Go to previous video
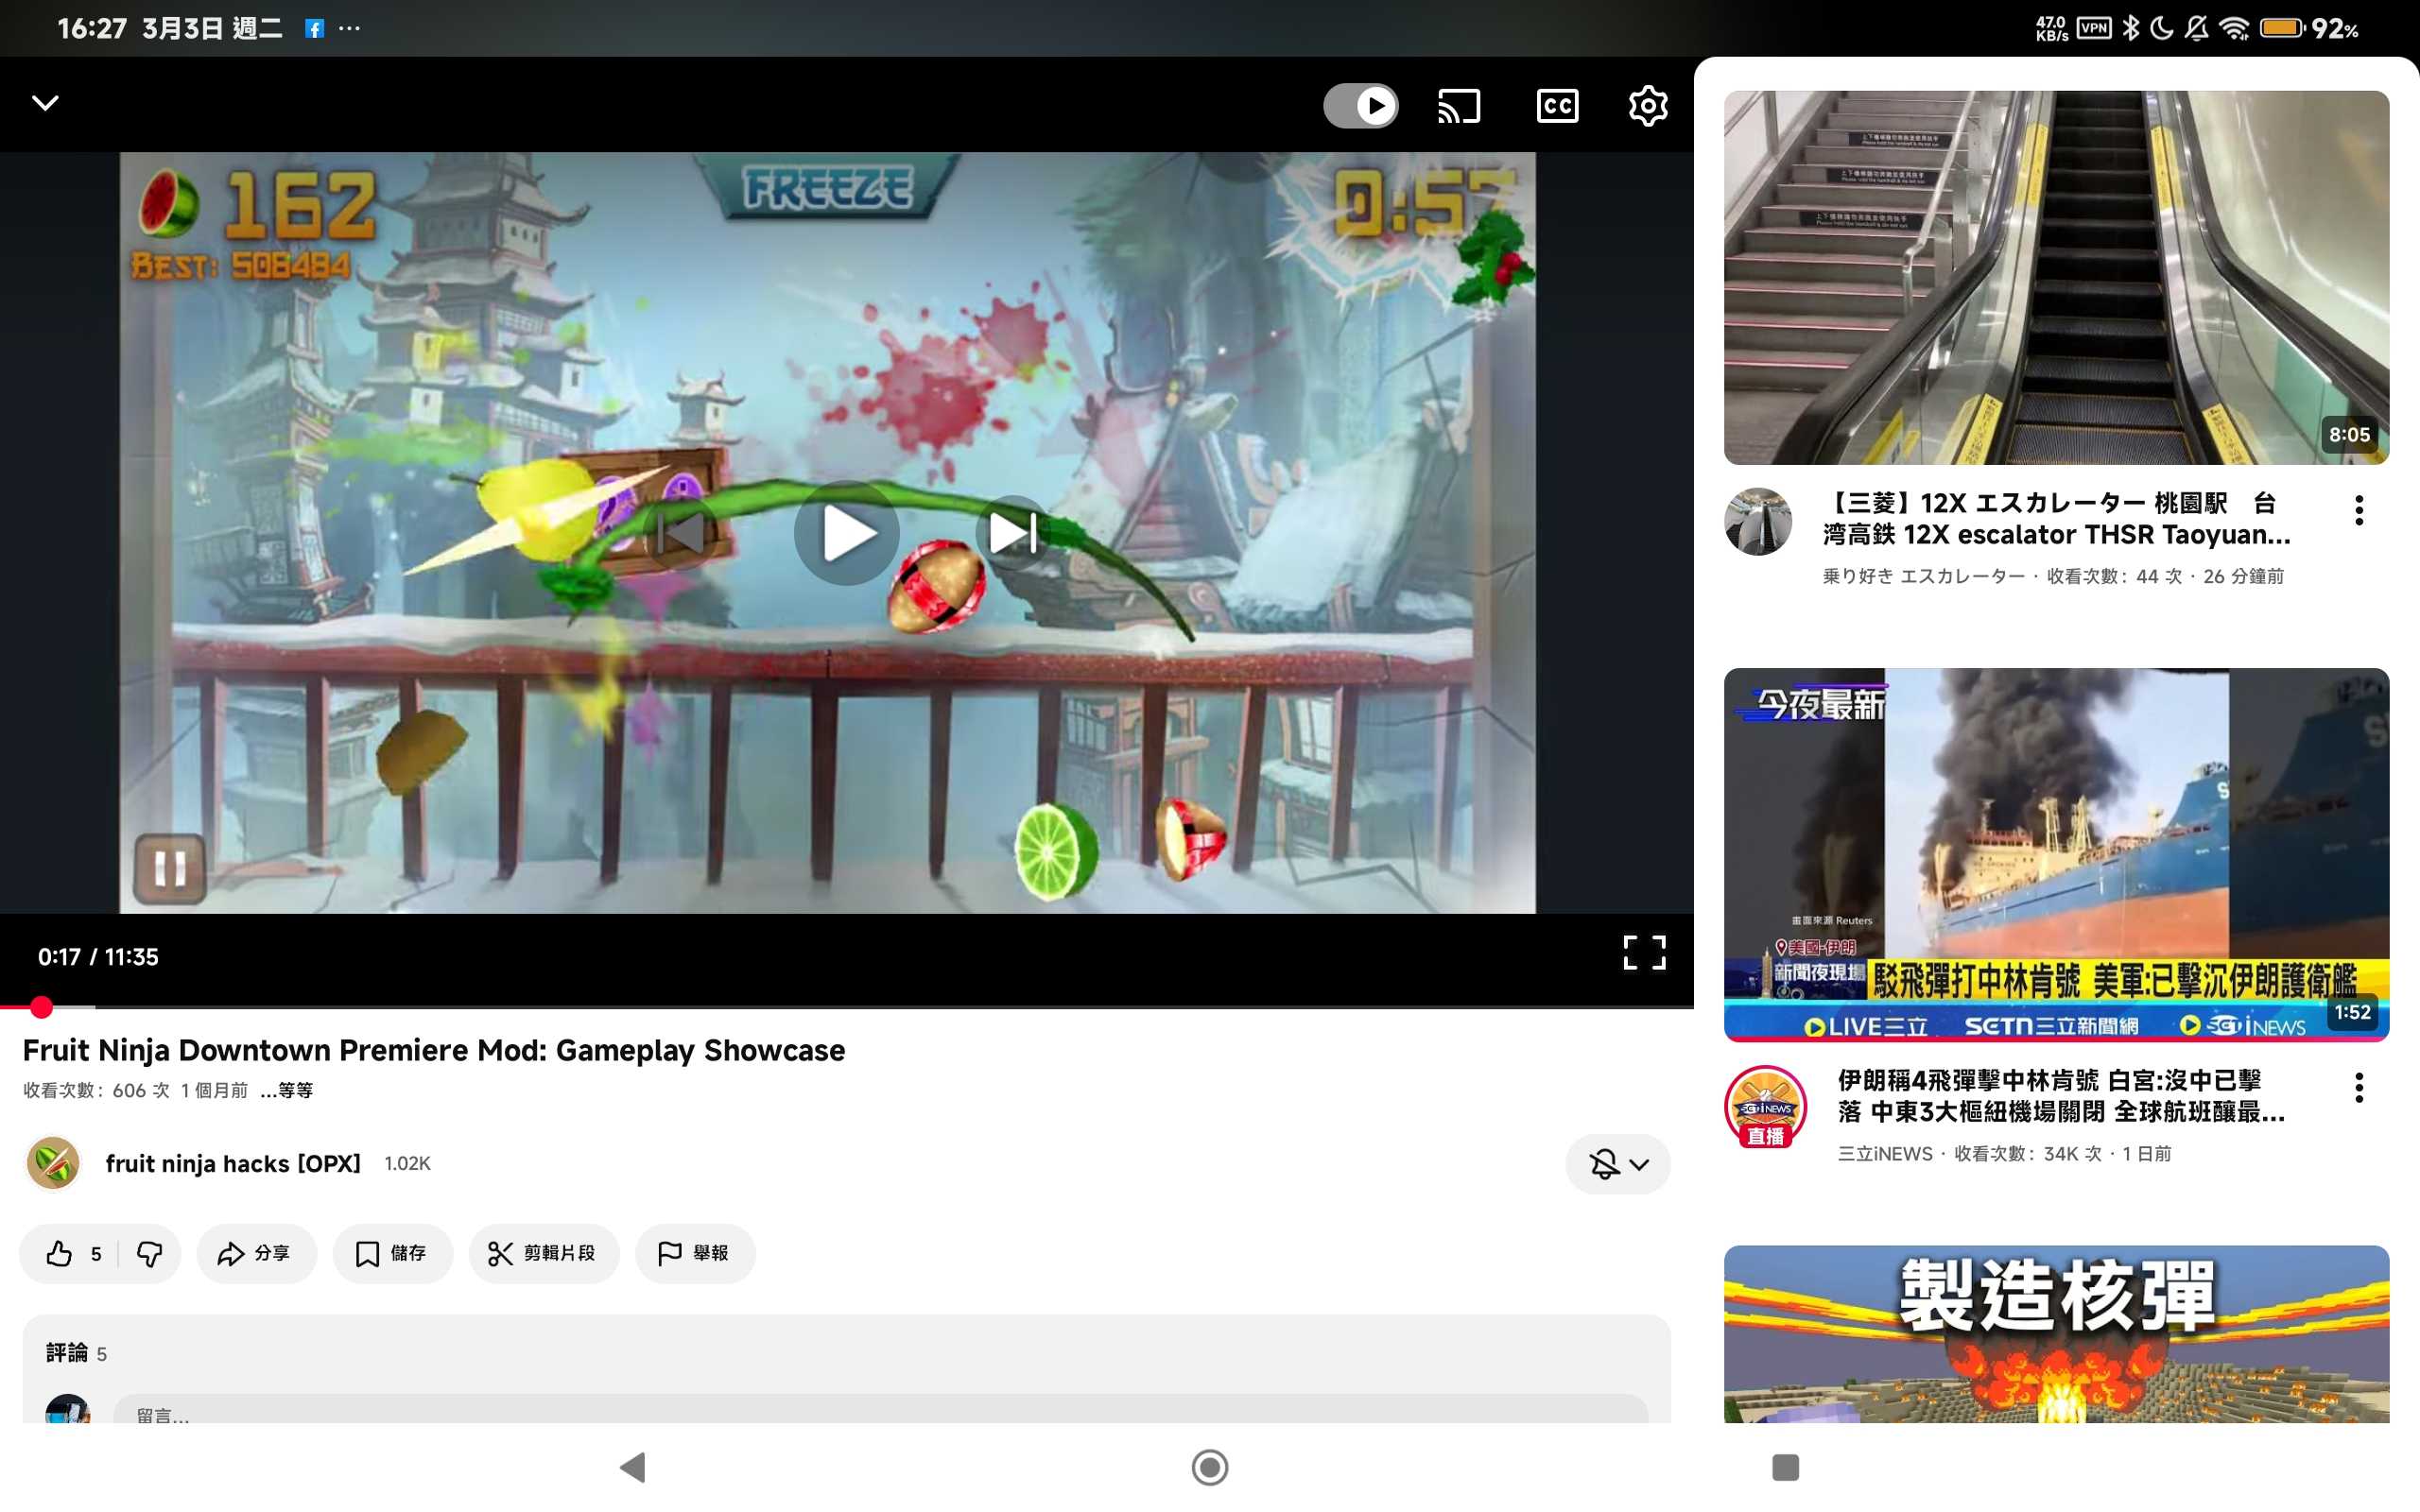2420x1512 pixels. click(x=682, y=533)
